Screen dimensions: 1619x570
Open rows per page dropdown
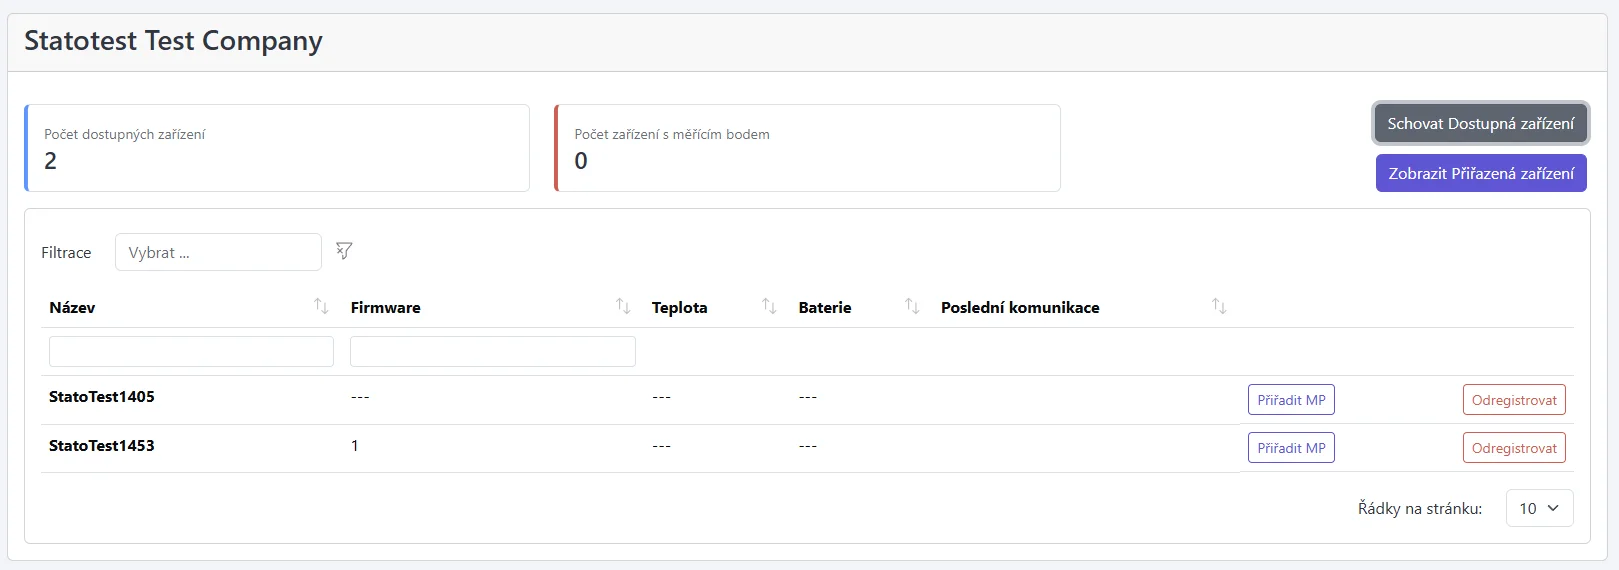(1539, 508)
